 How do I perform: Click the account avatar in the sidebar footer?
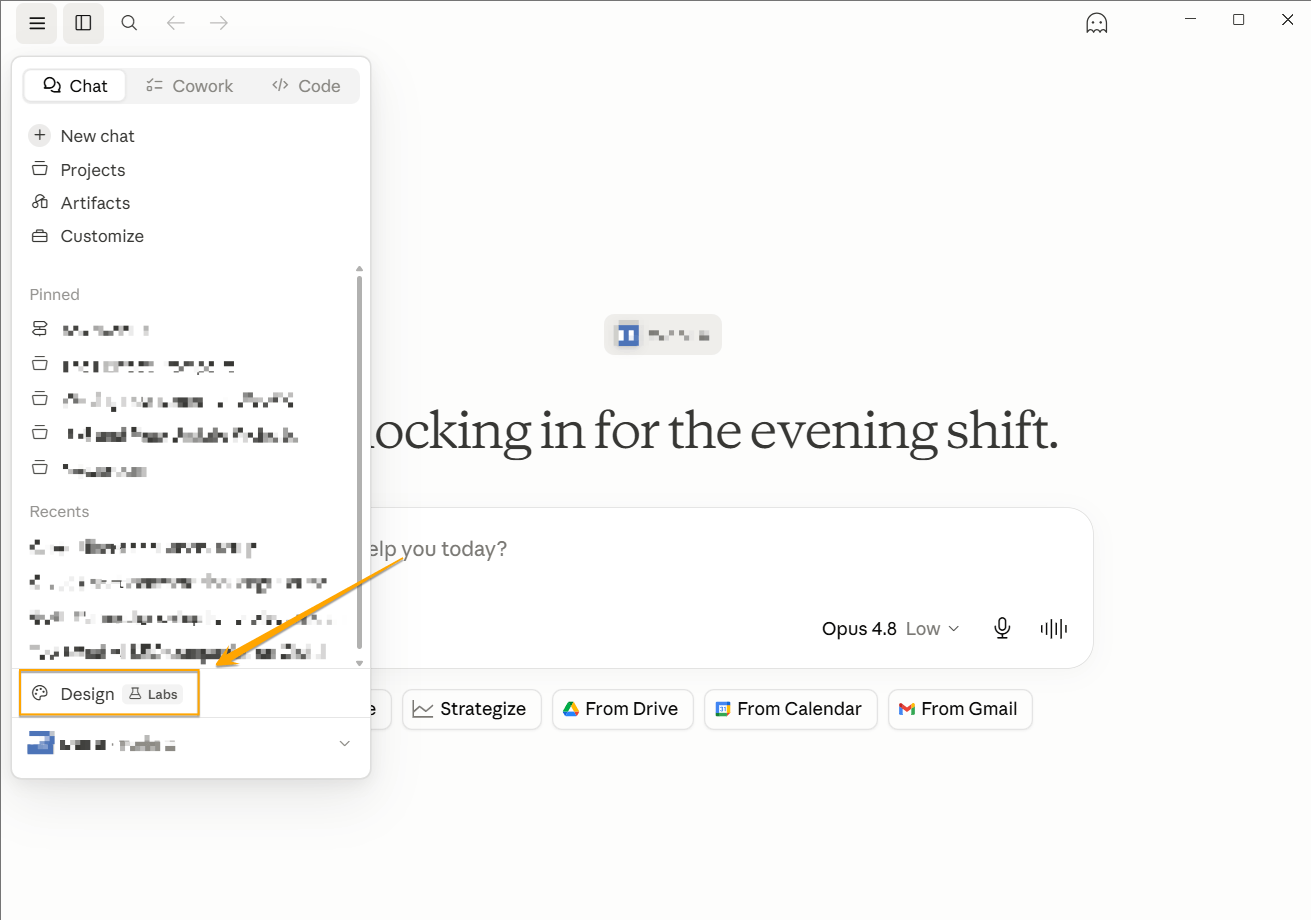click(x=40, y=743)
